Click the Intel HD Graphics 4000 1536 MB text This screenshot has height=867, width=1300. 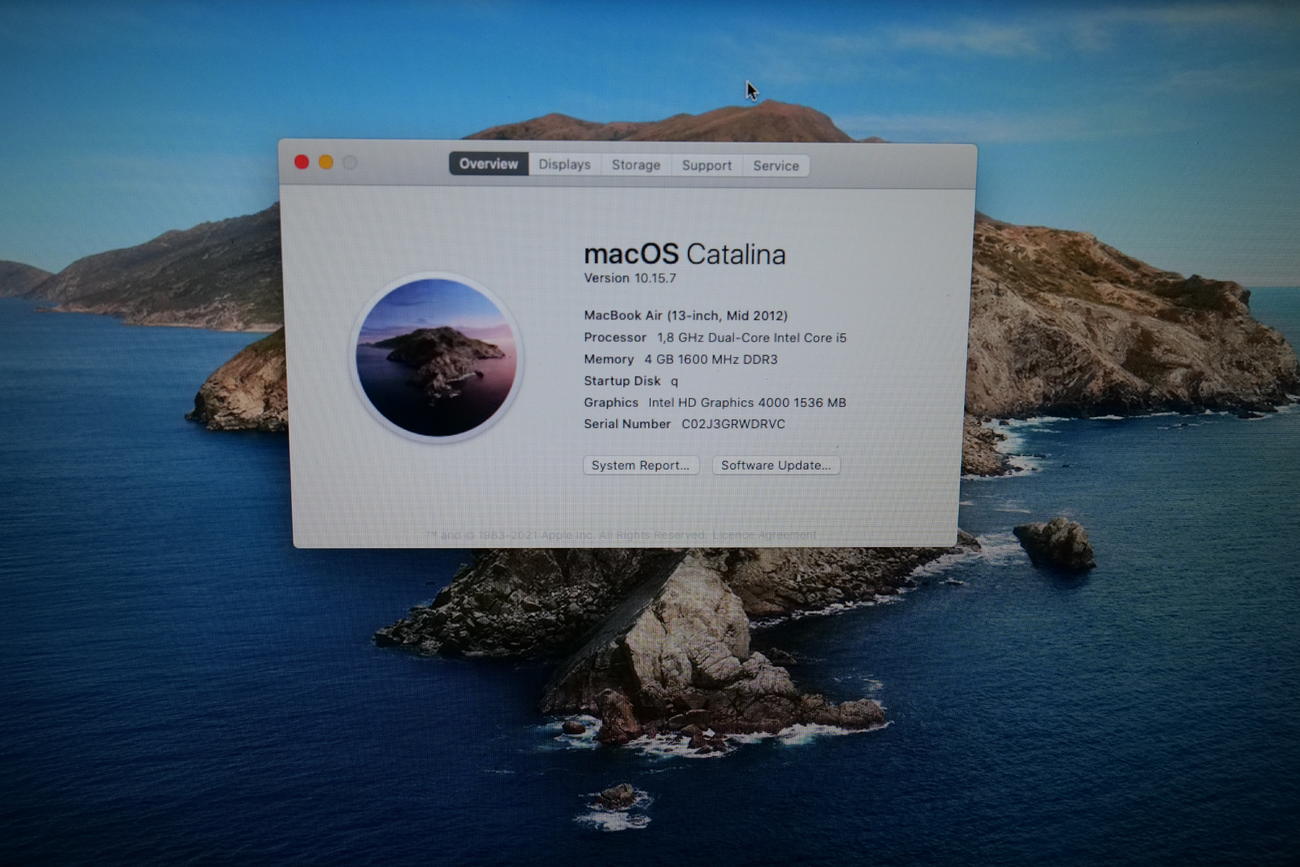coord(747,402)
